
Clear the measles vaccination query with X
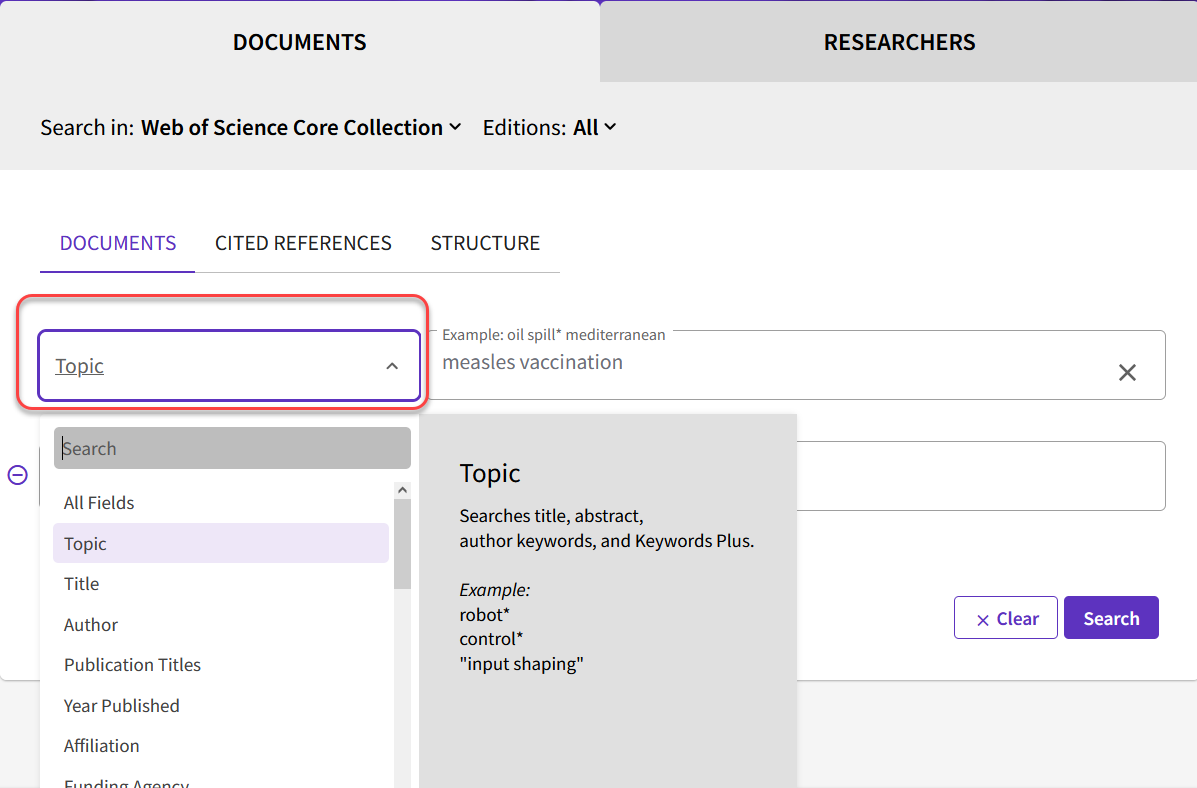coord(1127,373)
